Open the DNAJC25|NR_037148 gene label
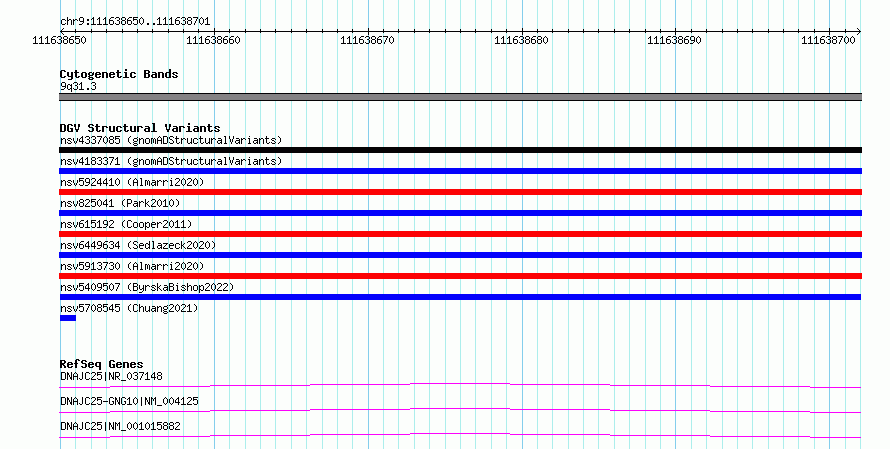 pyautogui.click(x=111, y=376)
